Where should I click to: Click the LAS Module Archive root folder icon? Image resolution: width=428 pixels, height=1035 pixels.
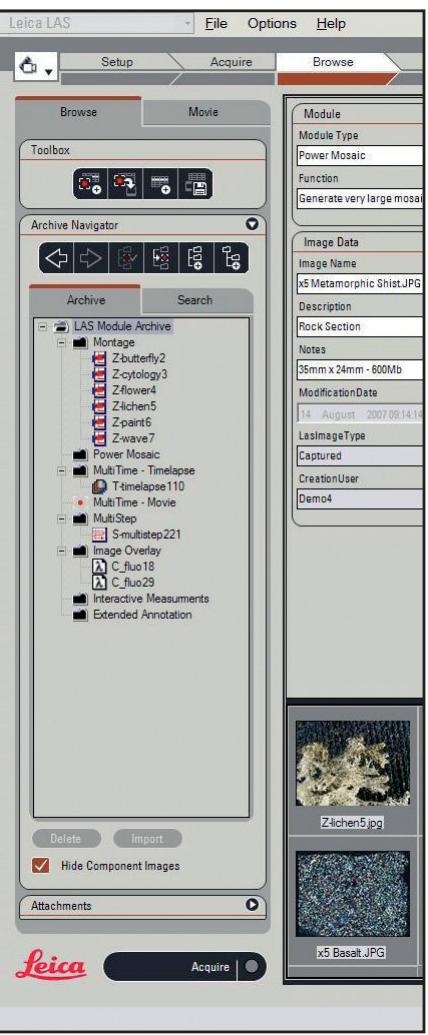[61, 326]
